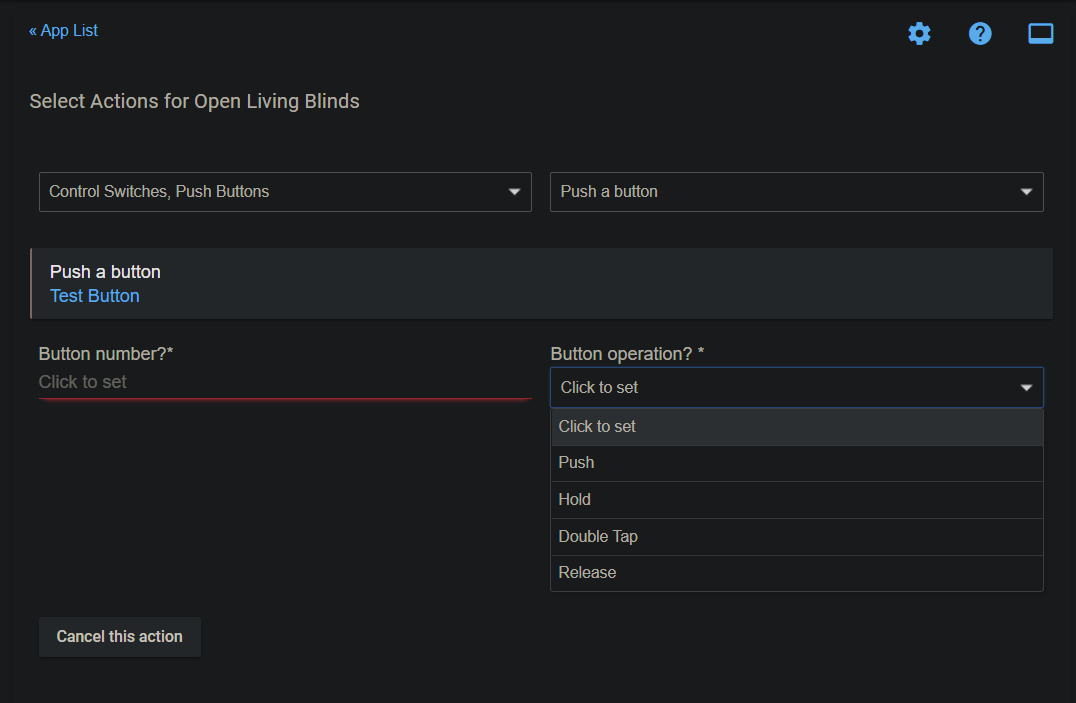The width and height of the screenshot is (1076, 703).
Task: Click the Push a button panel header
Action: (x=105, y=271)
